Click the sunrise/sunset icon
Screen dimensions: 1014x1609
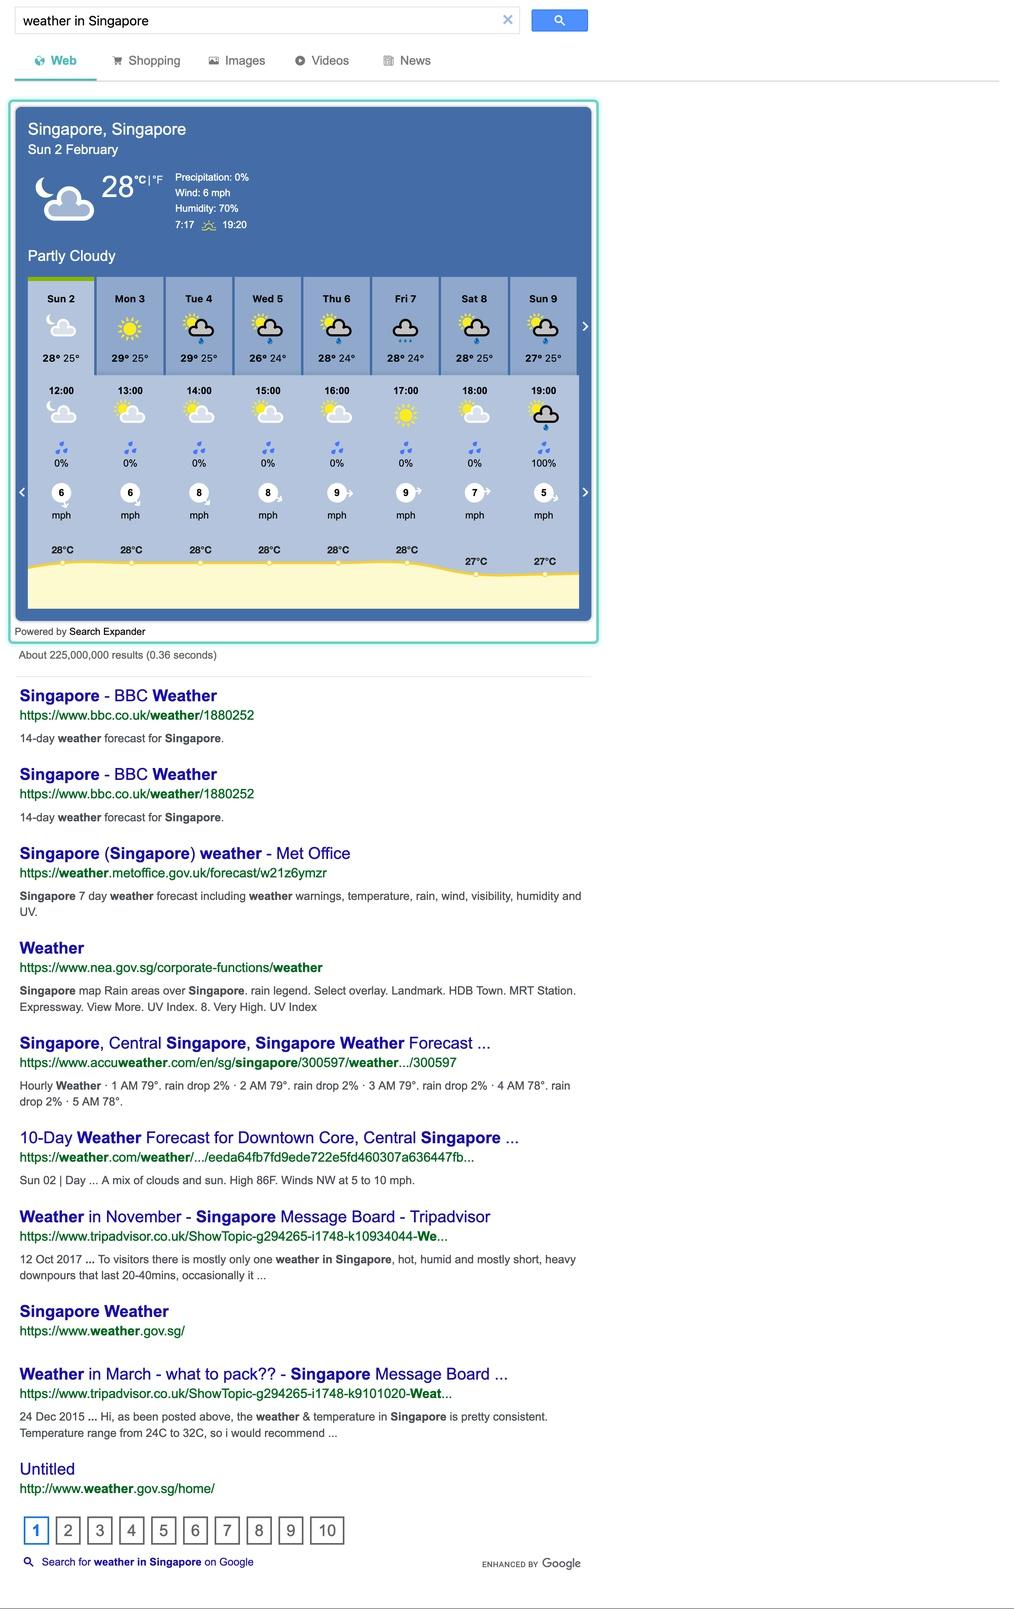[x=208, y=226]
